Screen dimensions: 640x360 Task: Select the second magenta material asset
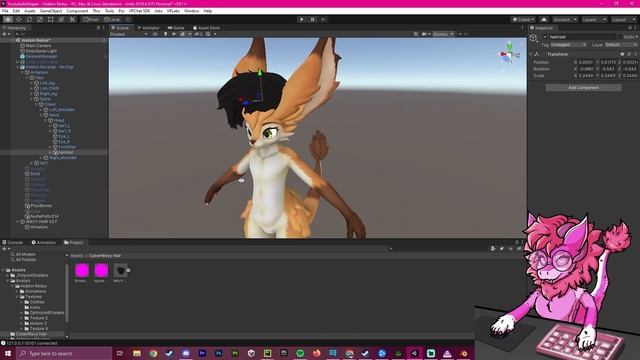coord(101,270)
